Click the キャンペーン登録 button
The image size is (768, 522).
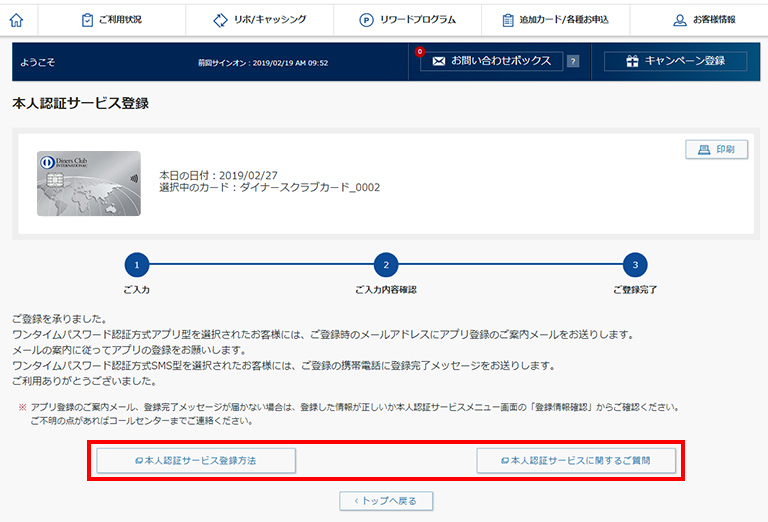coord(676,61)
